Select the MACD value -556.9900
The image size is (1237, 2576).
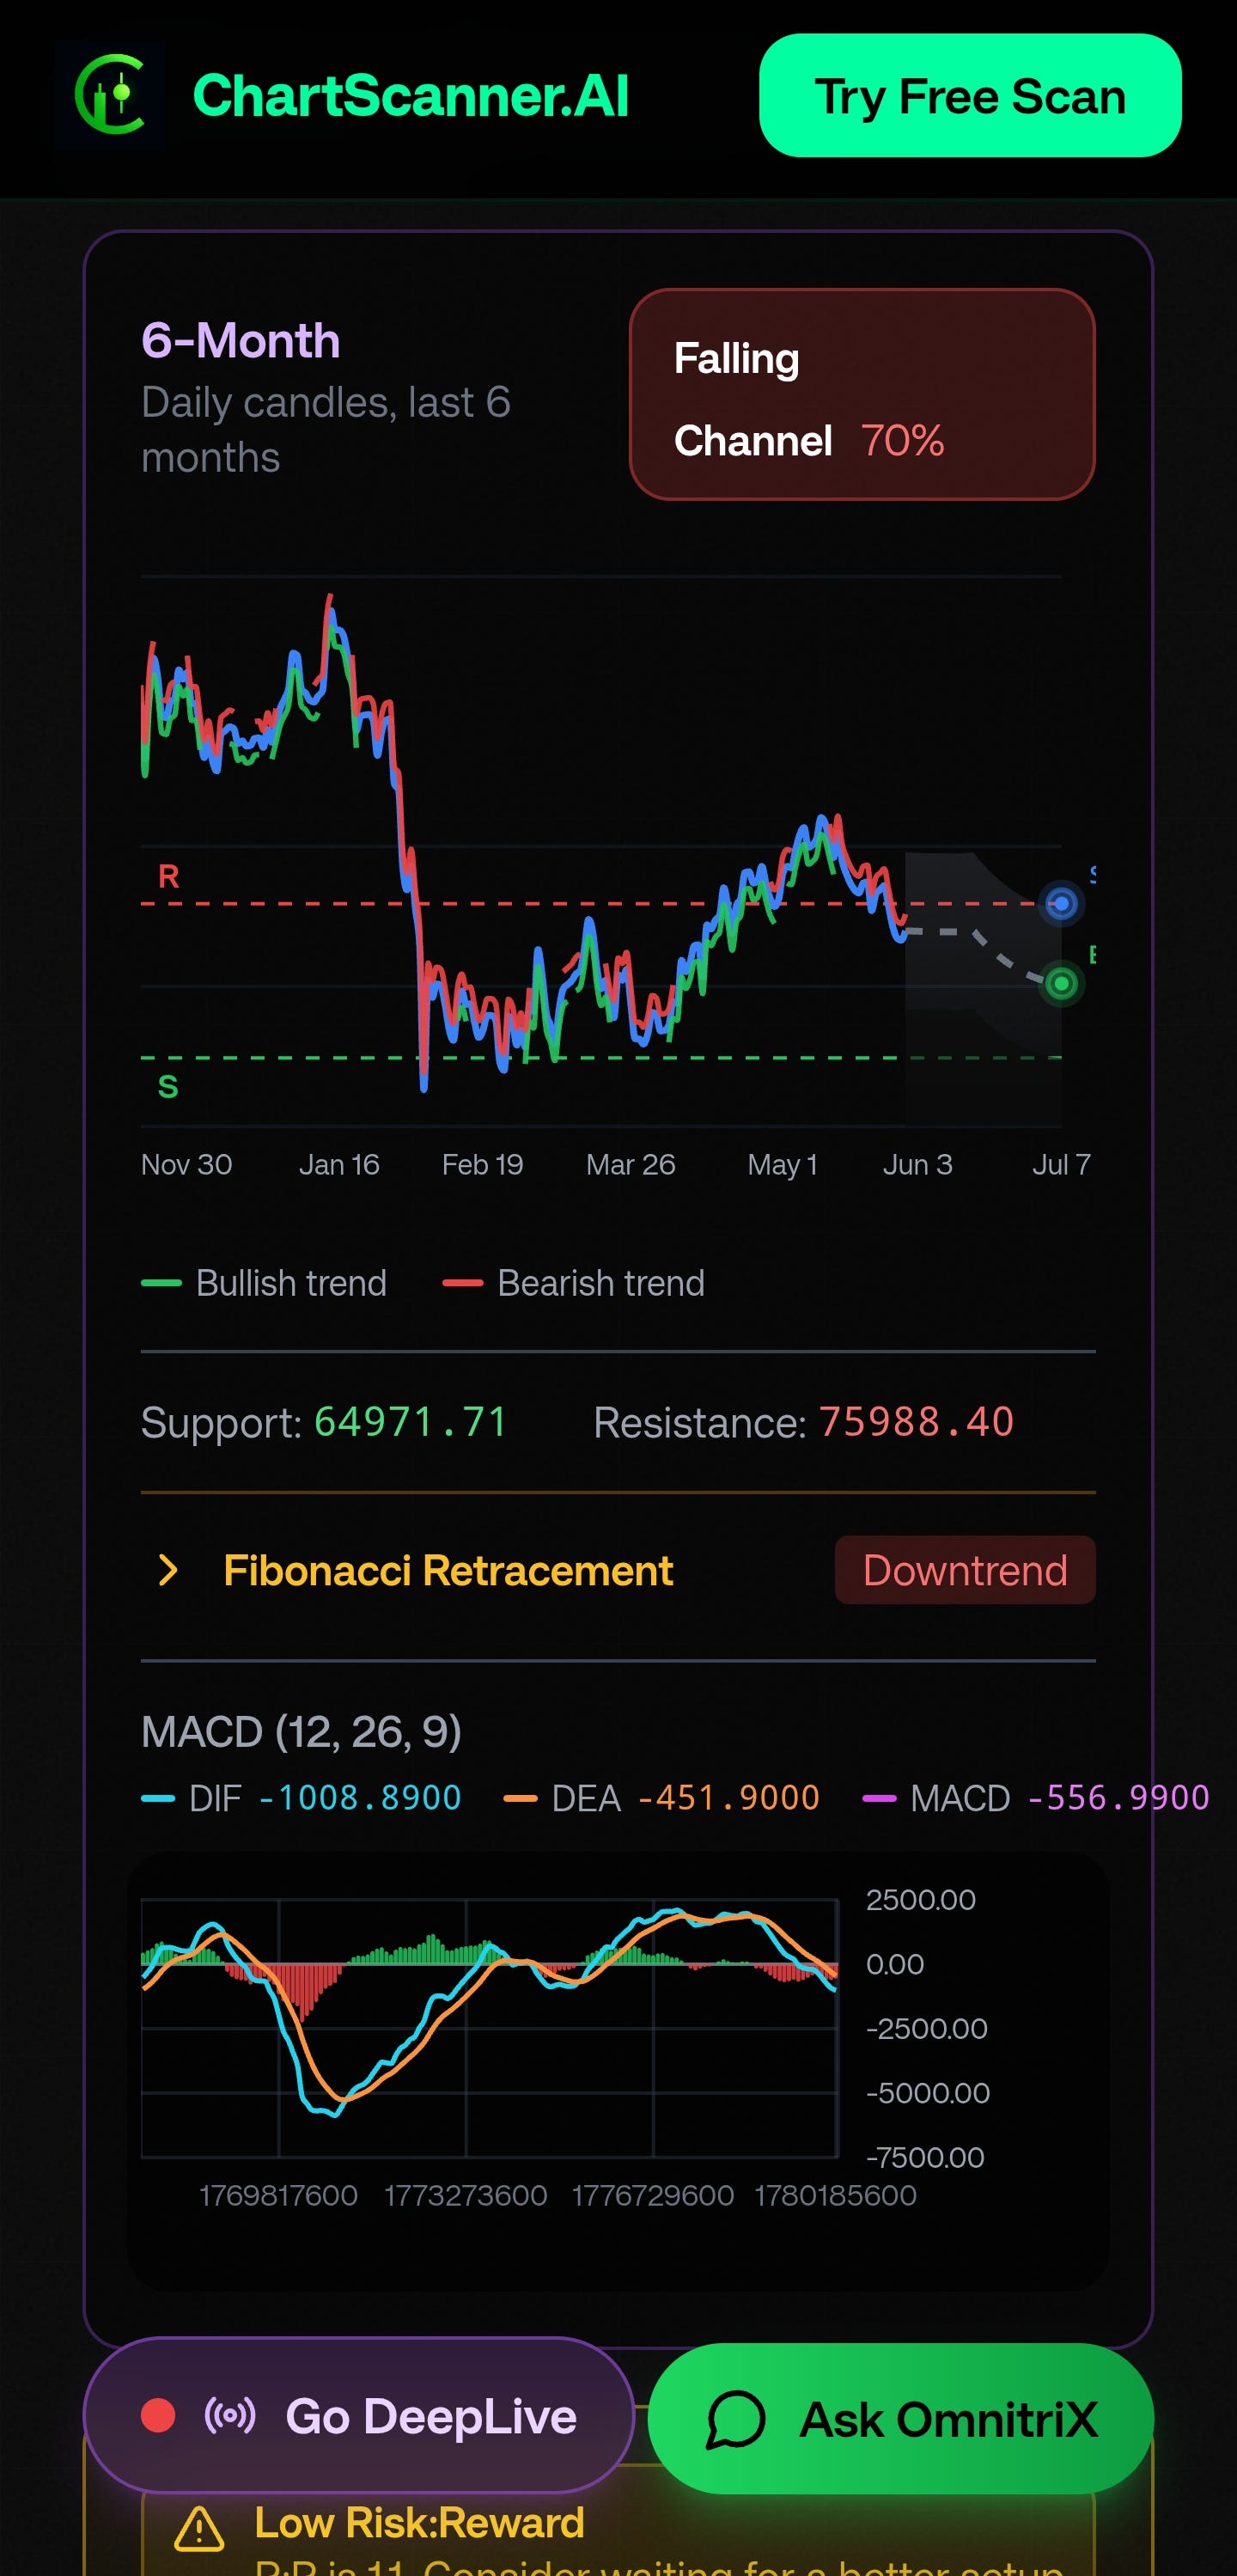coord(1118,1798)
